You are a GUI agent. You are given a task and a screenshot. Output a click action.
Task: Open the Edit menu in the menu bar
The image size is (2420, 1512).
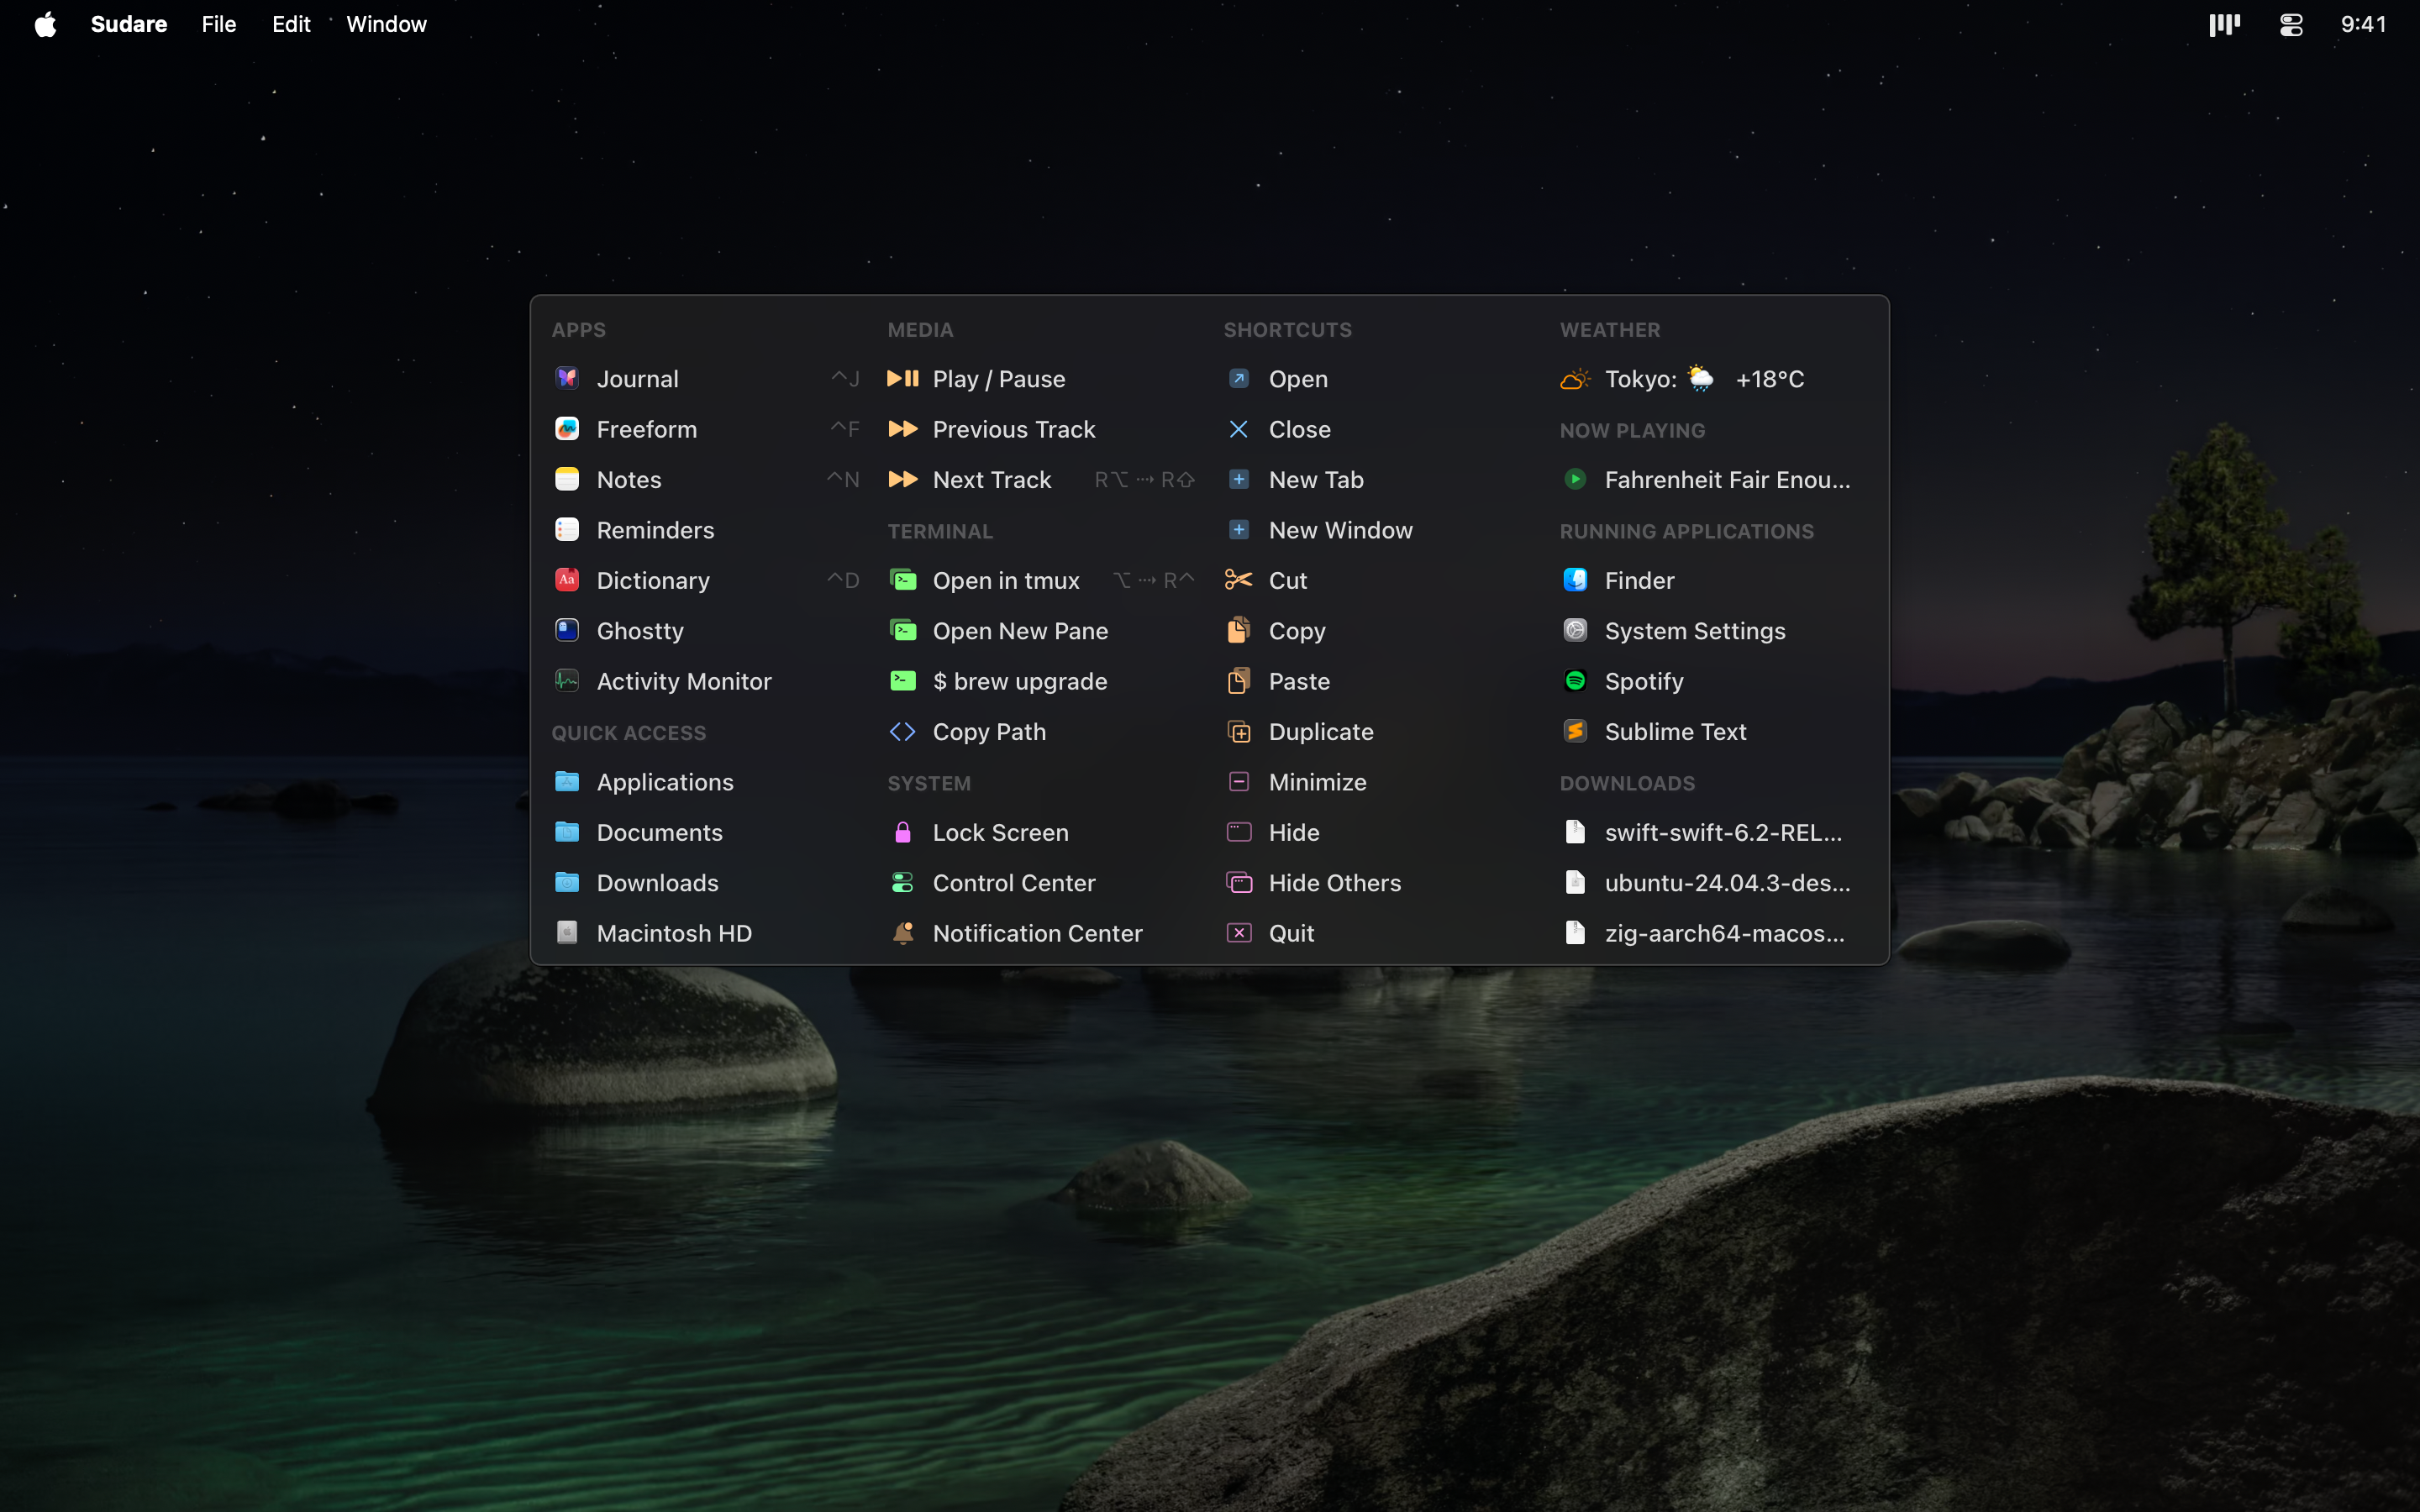(290, 24)
